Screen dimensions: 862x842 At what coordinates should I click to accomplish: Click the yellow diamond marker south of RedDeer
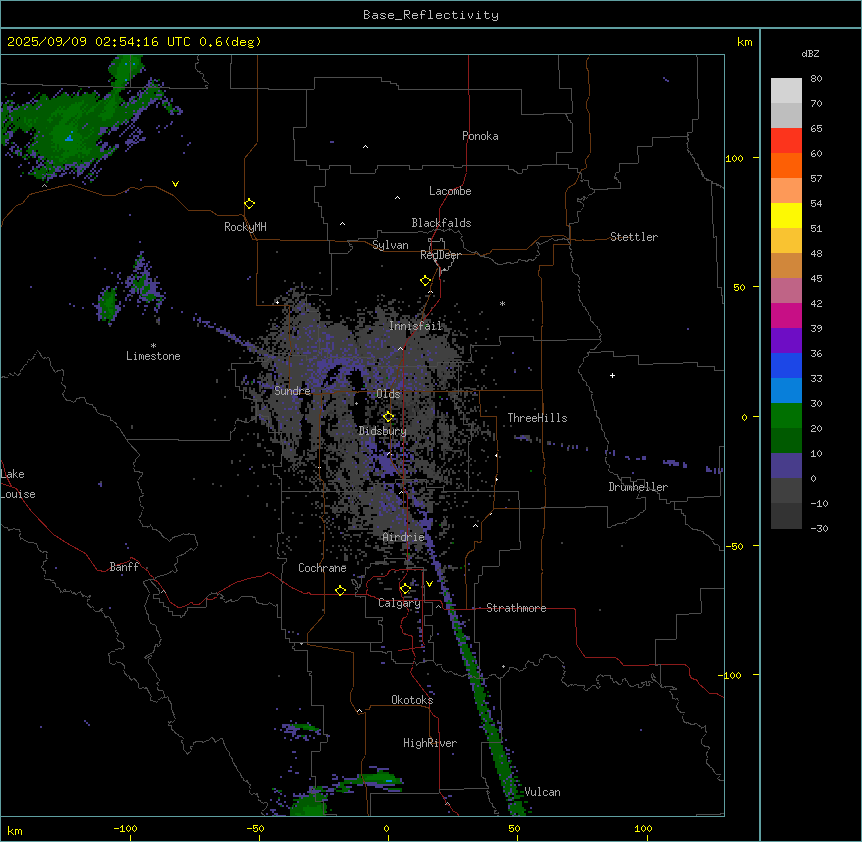[x=426, y=281]
